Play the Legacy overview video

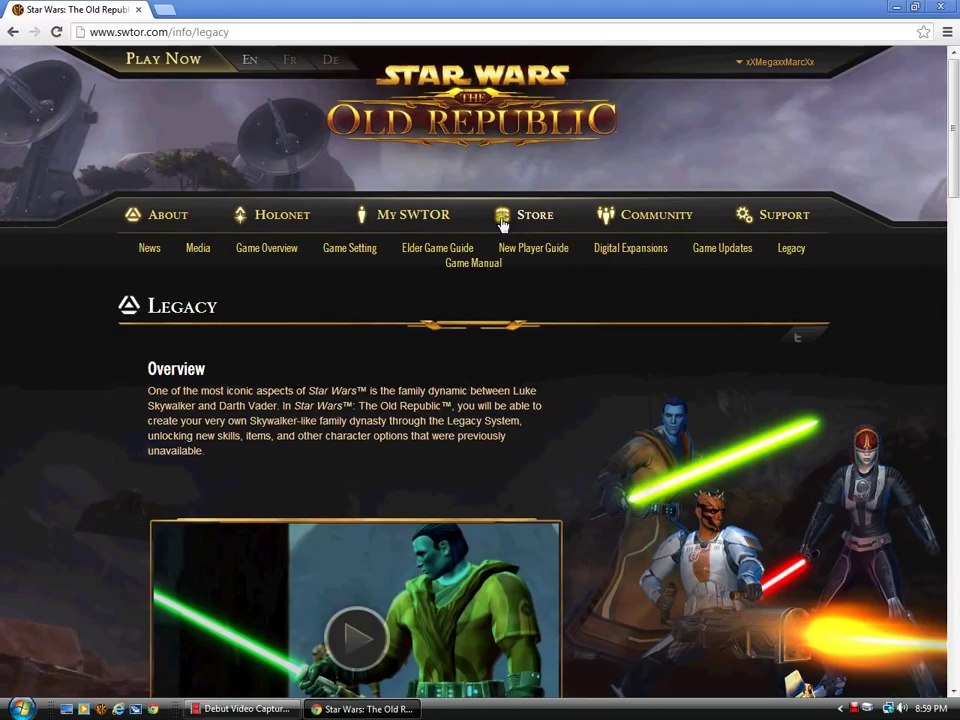356,639
